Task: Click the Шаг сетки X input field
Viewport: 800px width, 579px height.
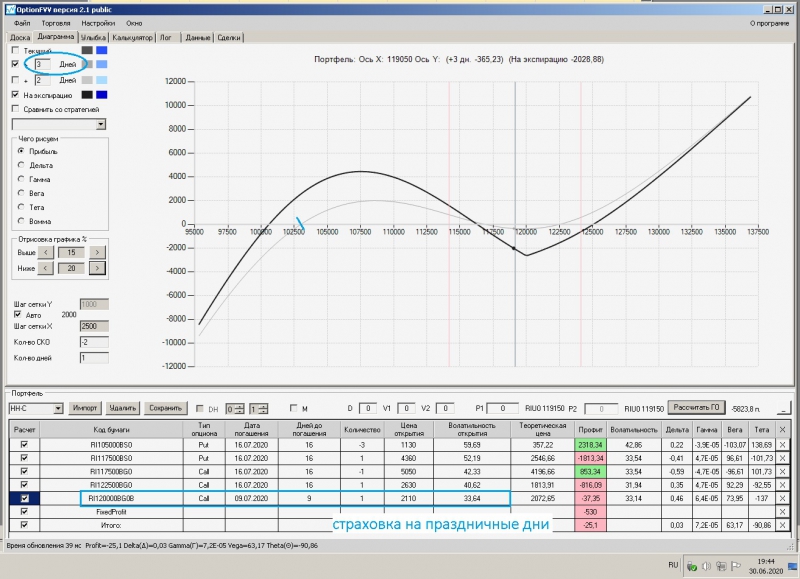Action: (94, 326)
